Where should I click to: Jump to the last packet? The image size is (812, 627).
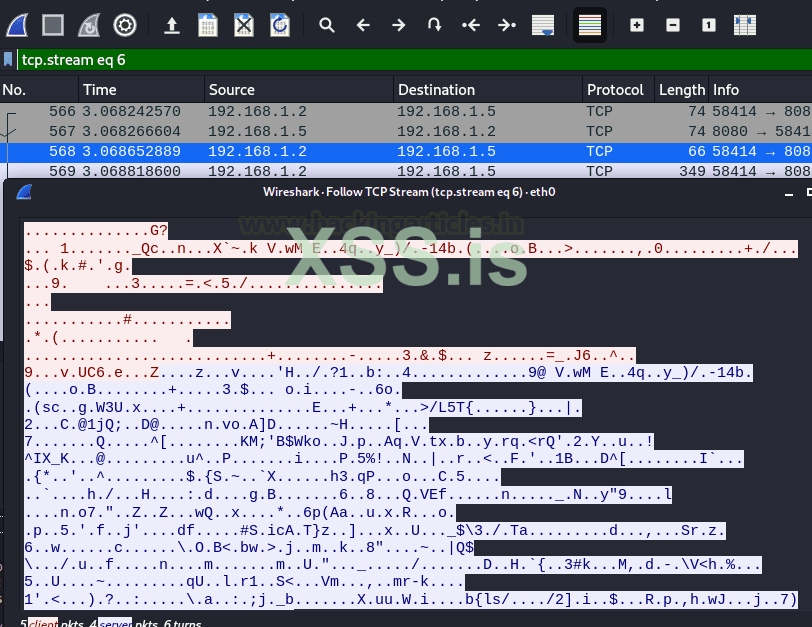[x=506, y=25]
